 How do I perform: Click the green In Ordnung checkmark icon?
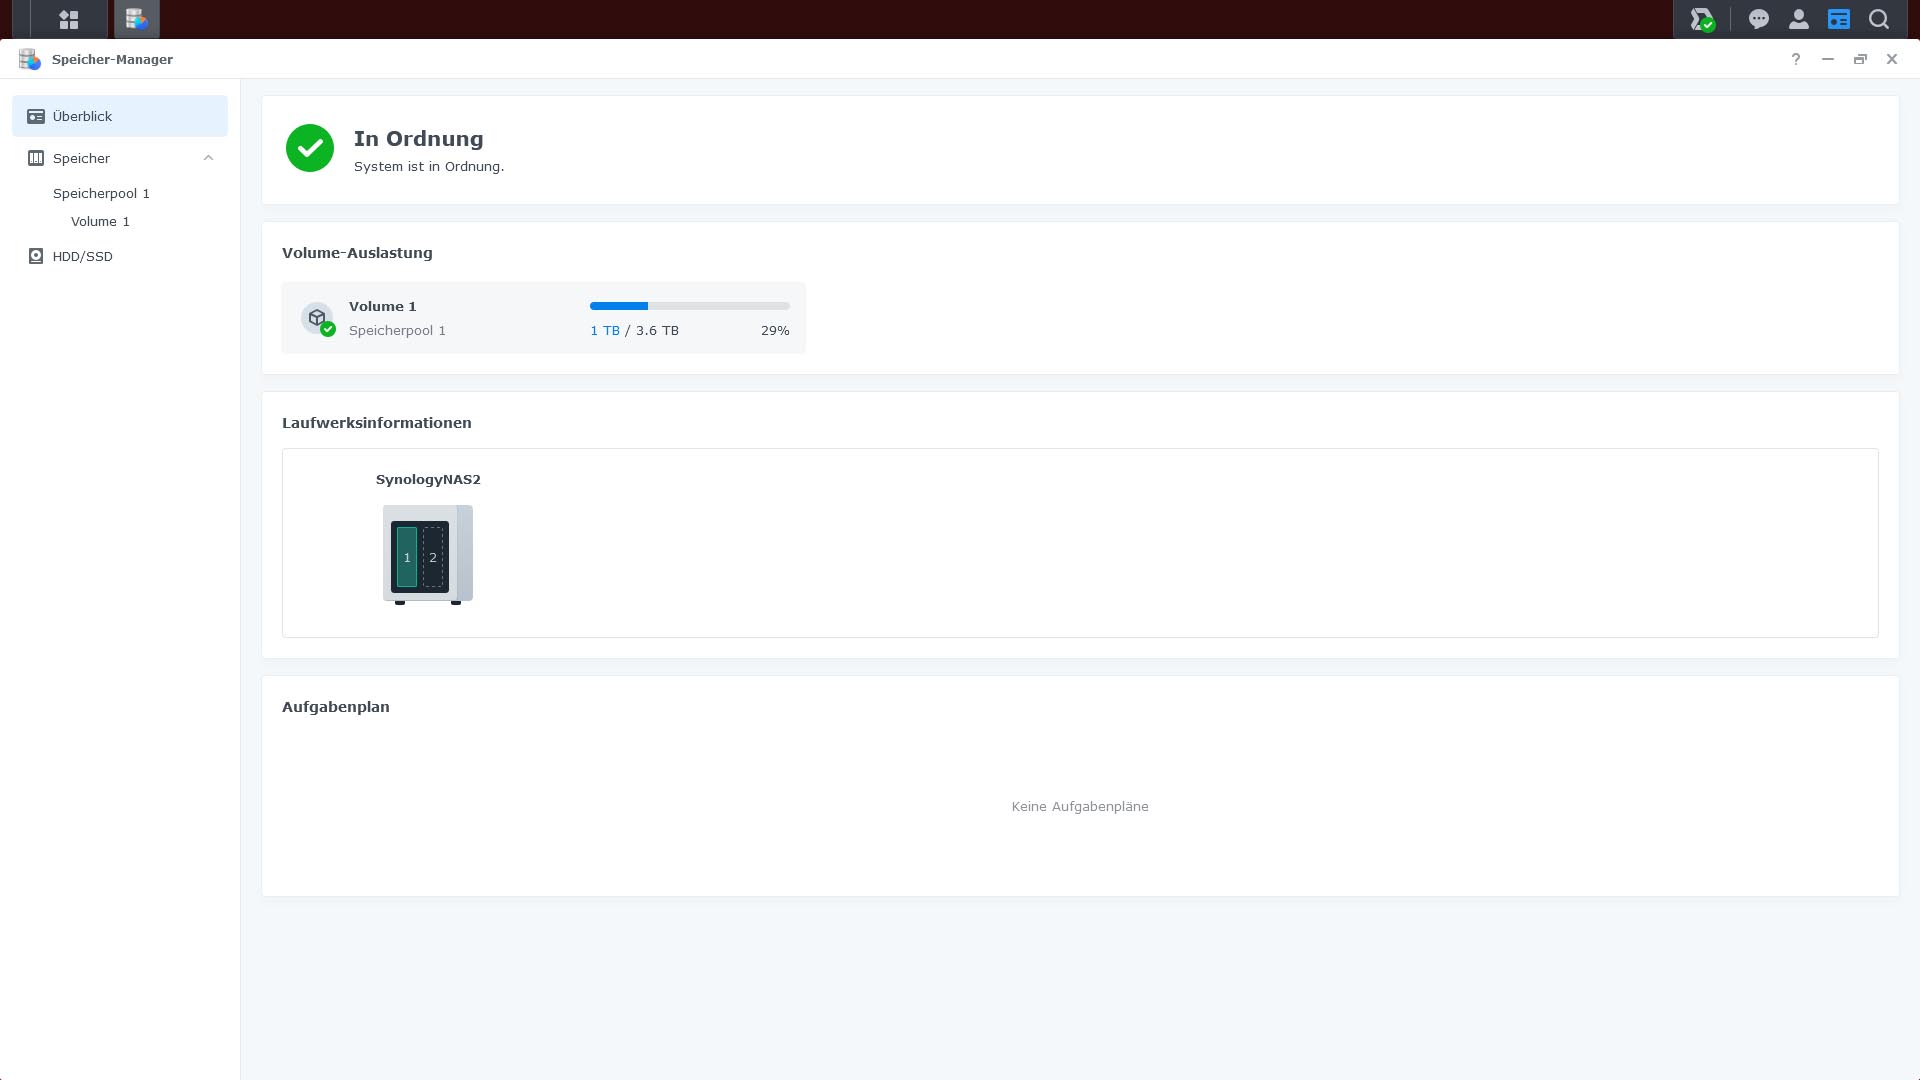click(x=310, y=148)
